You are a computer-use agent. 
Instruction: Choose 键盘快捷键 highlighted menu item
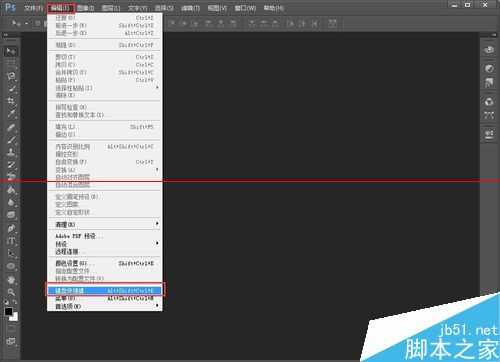pos(105,290)
